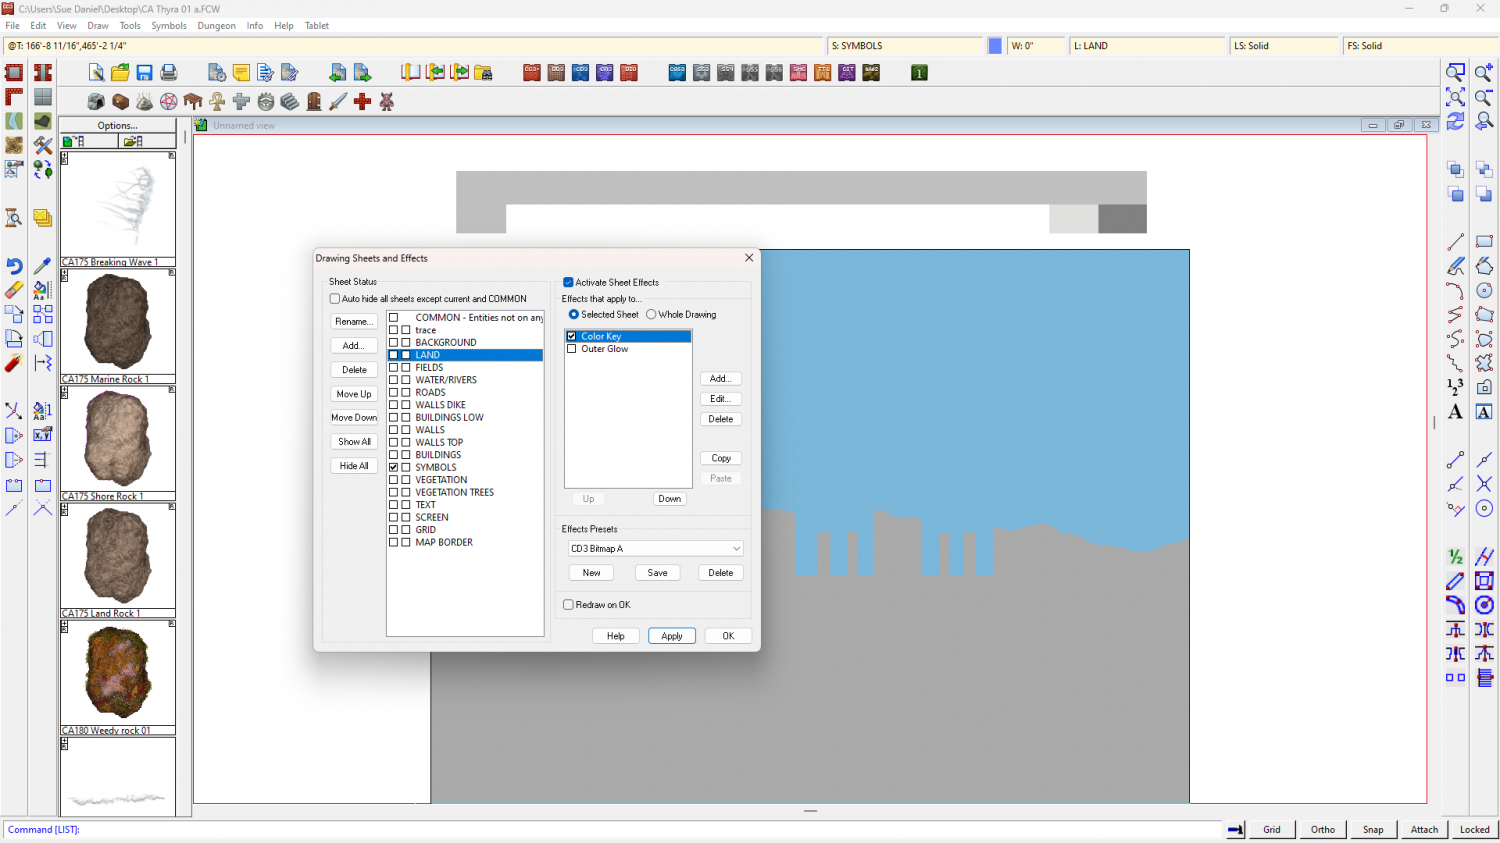Click the effect Edit button
Image resolution: width=1500 pixels, height=843 pixels.
tap(721, 399)
